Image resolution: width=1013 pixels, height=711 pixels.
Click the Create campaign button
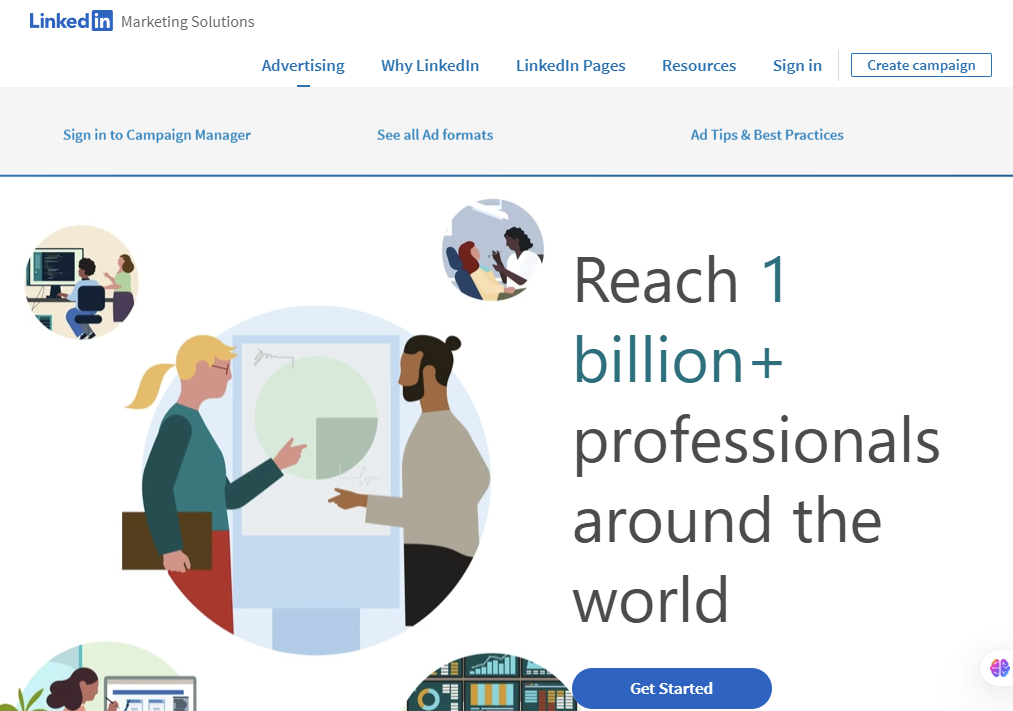coord(921,65)
